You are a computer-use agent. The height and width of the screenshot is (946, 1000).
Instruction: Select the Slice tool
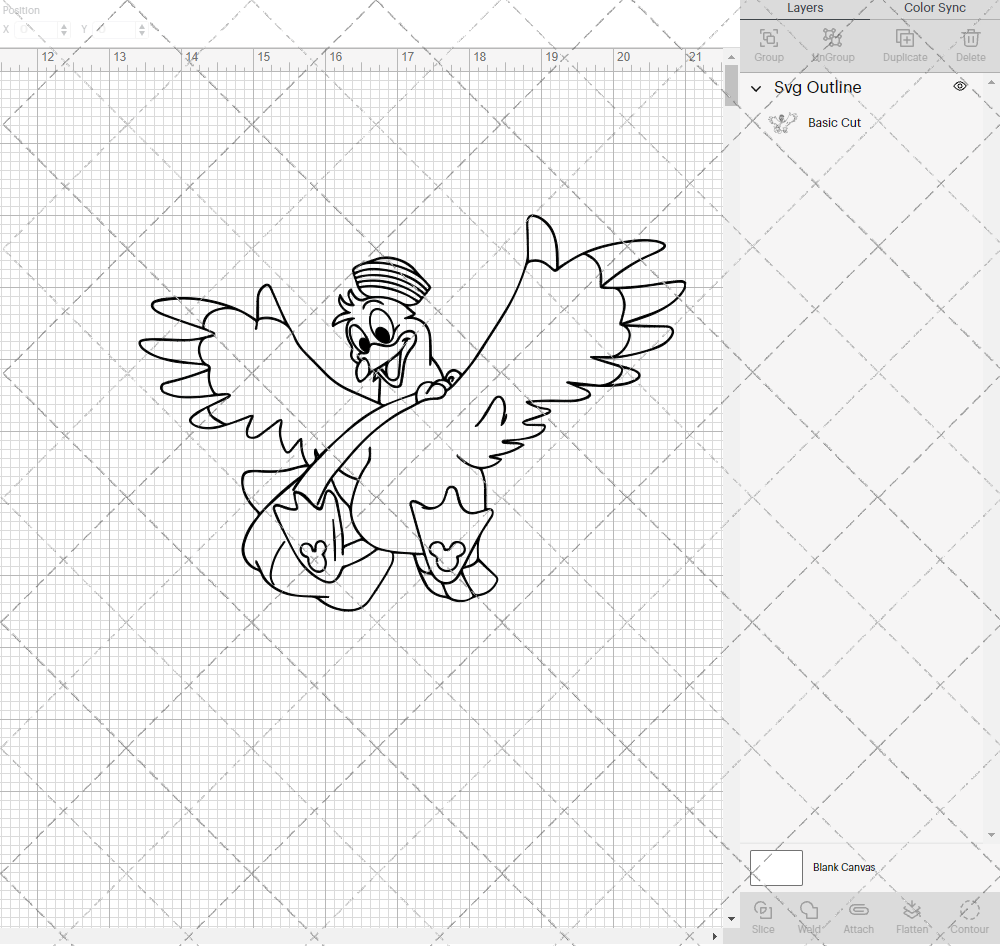tap(763, 916)
